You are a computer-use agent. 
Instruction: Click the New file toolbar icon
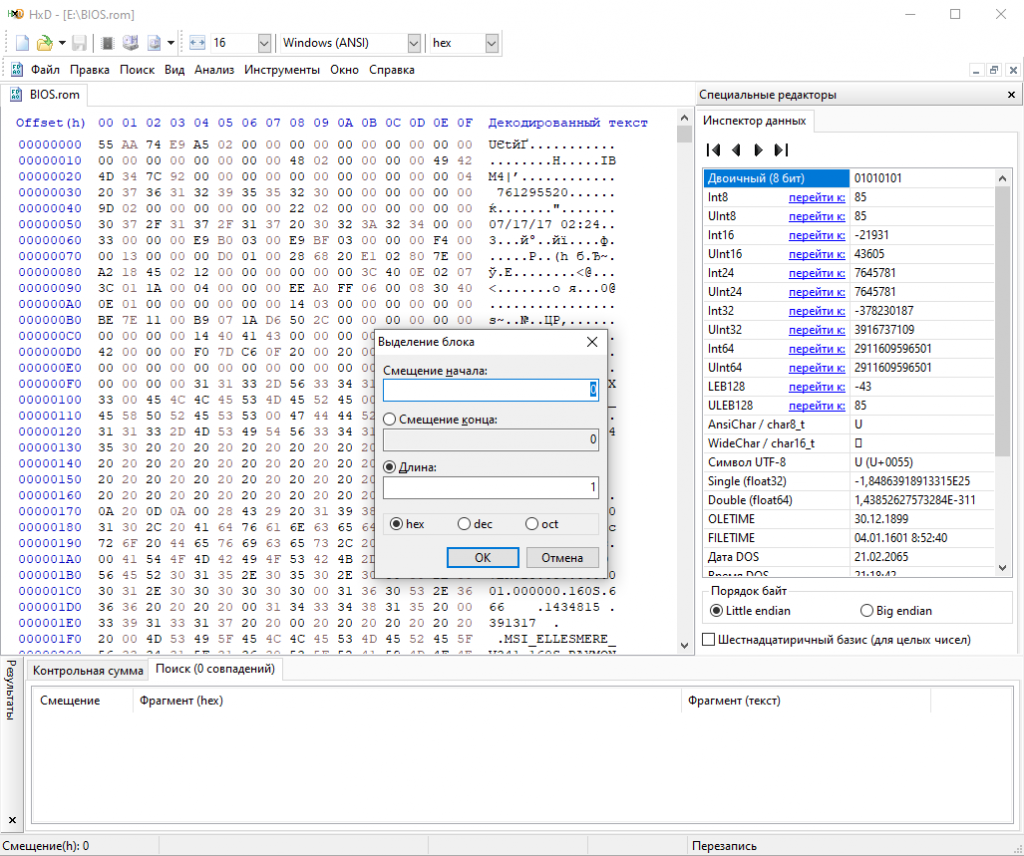coord(22,43)
